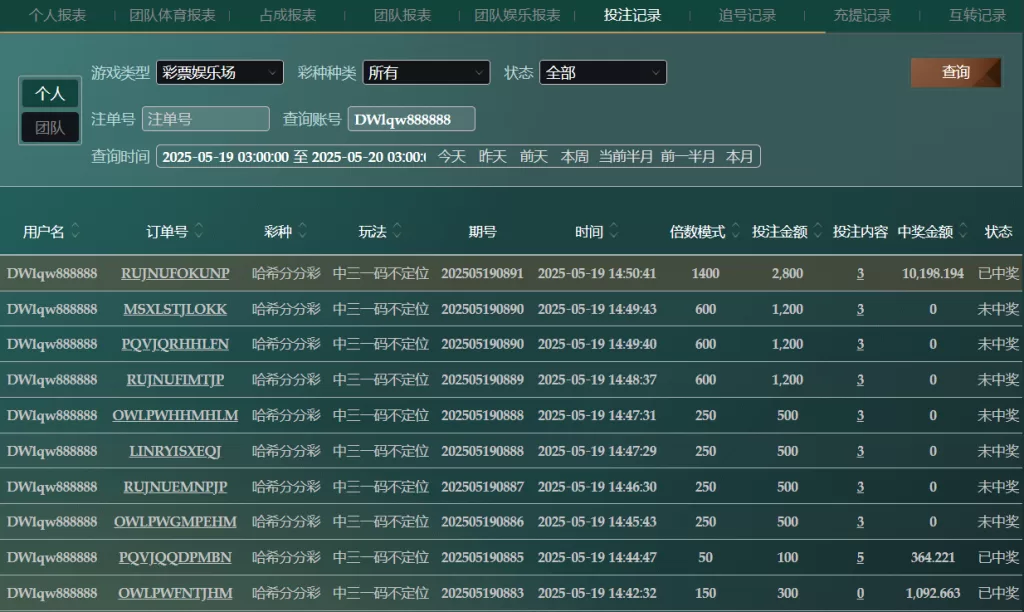
Task: Choose the 昨天 time shortcut
Action: coord(492,157)
